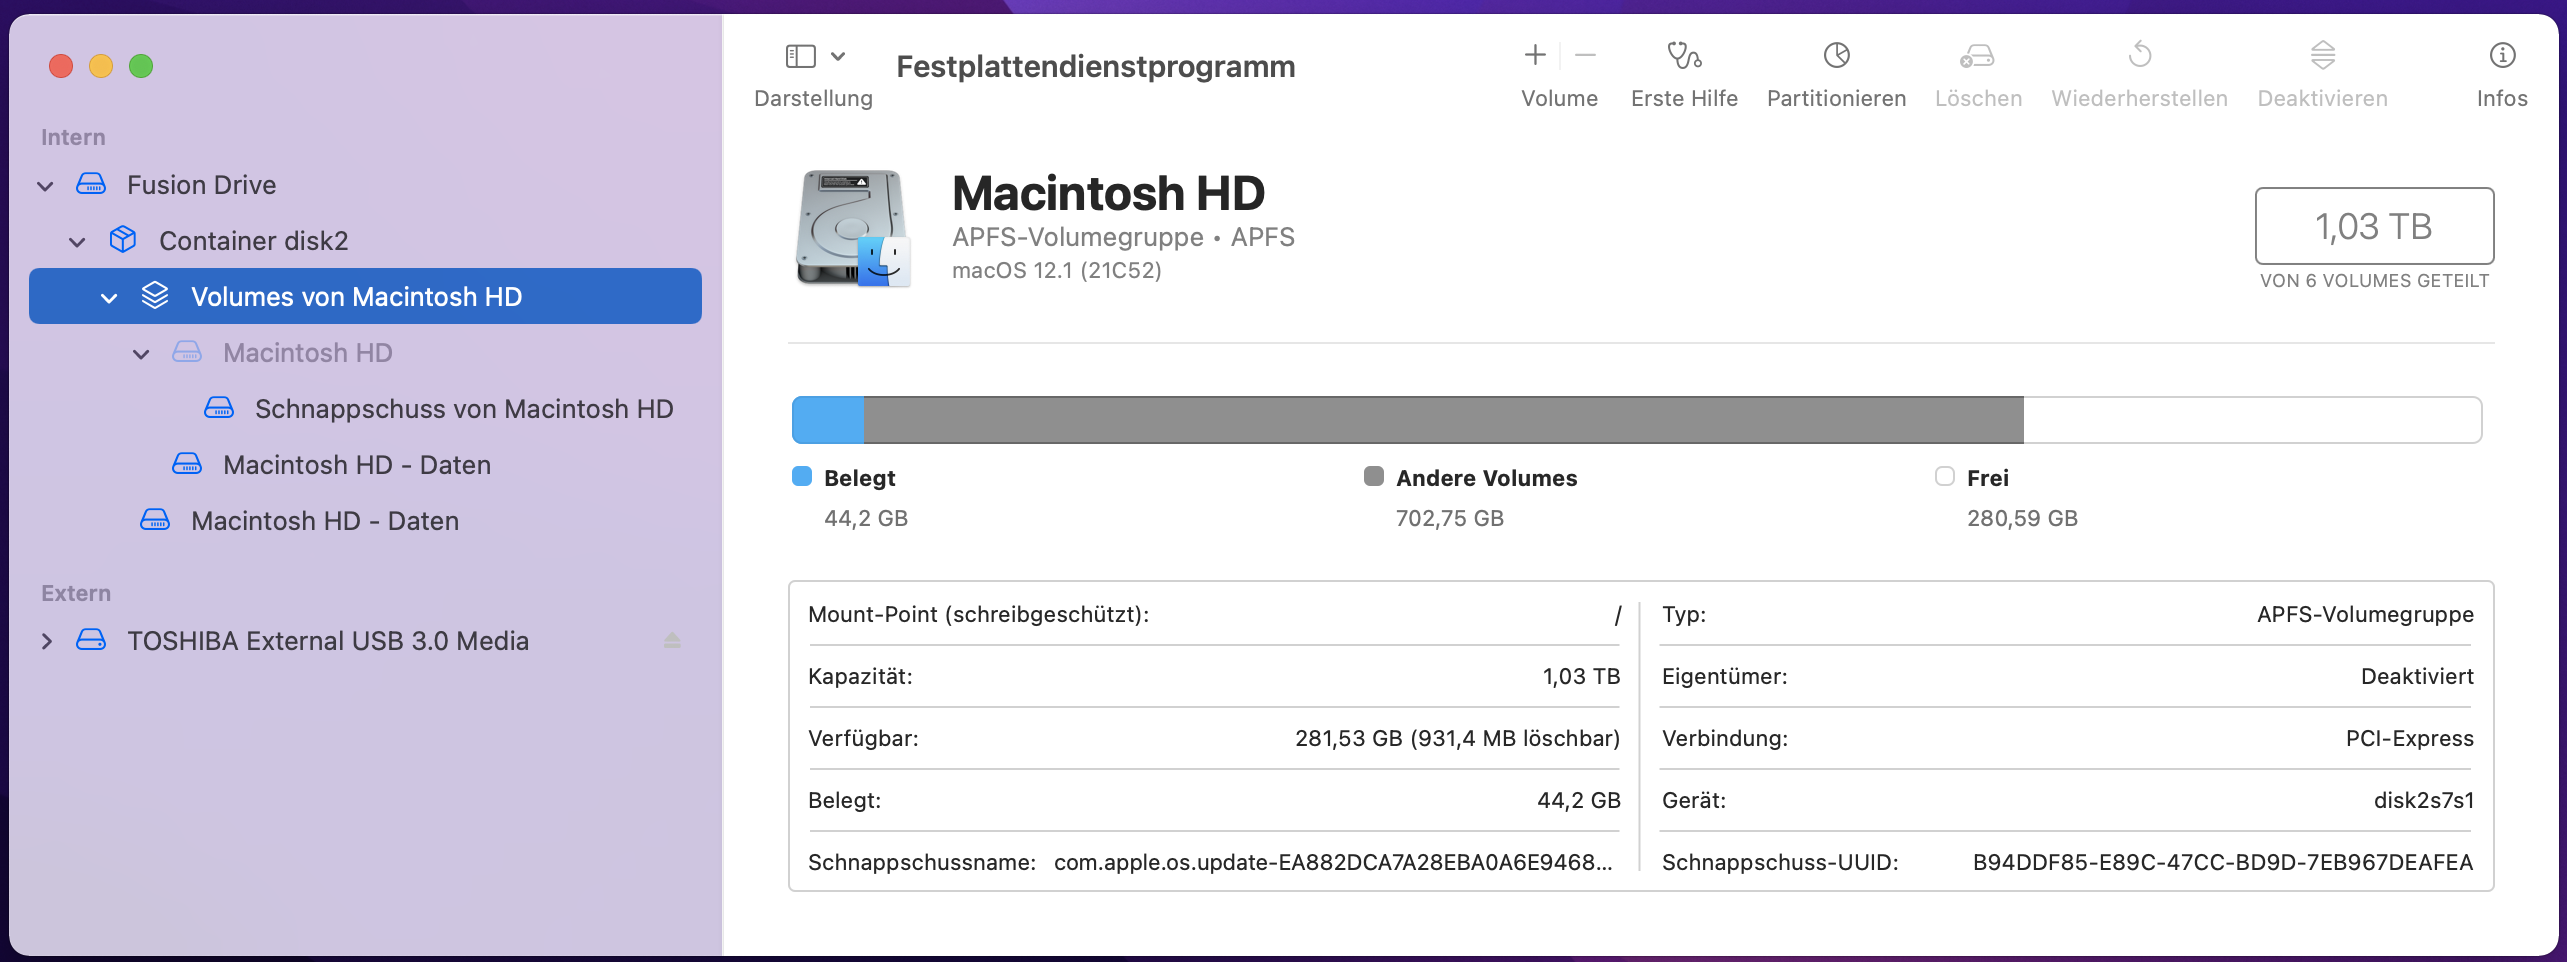The image size is (2567, 962).
Task: Add a volume with the plus icon
Action: click(1535, 56)
